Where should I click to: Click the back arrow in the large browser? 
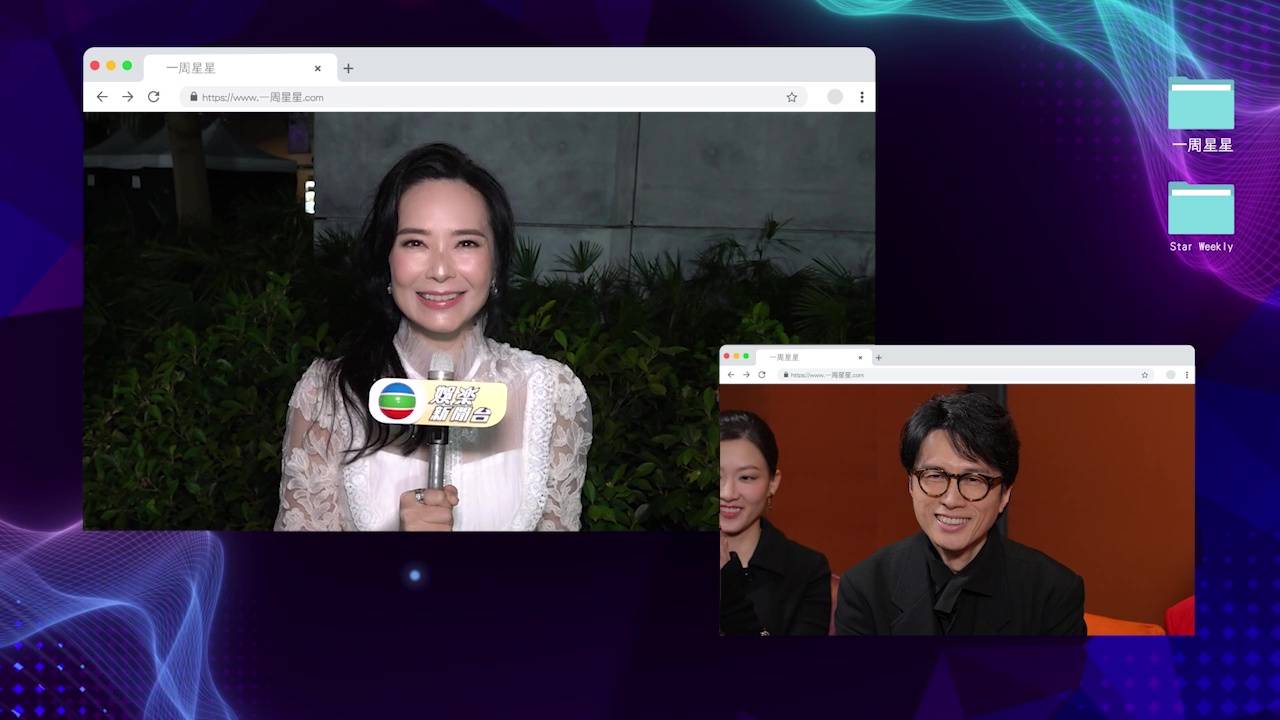point(102,97)
